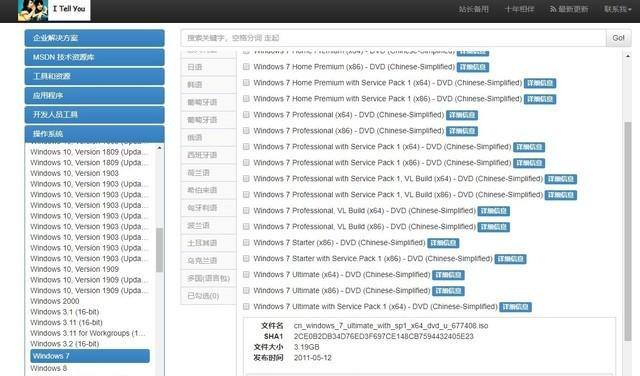
Task: Switch to the 已勾选(0) tab
Action: pos(209,296)
